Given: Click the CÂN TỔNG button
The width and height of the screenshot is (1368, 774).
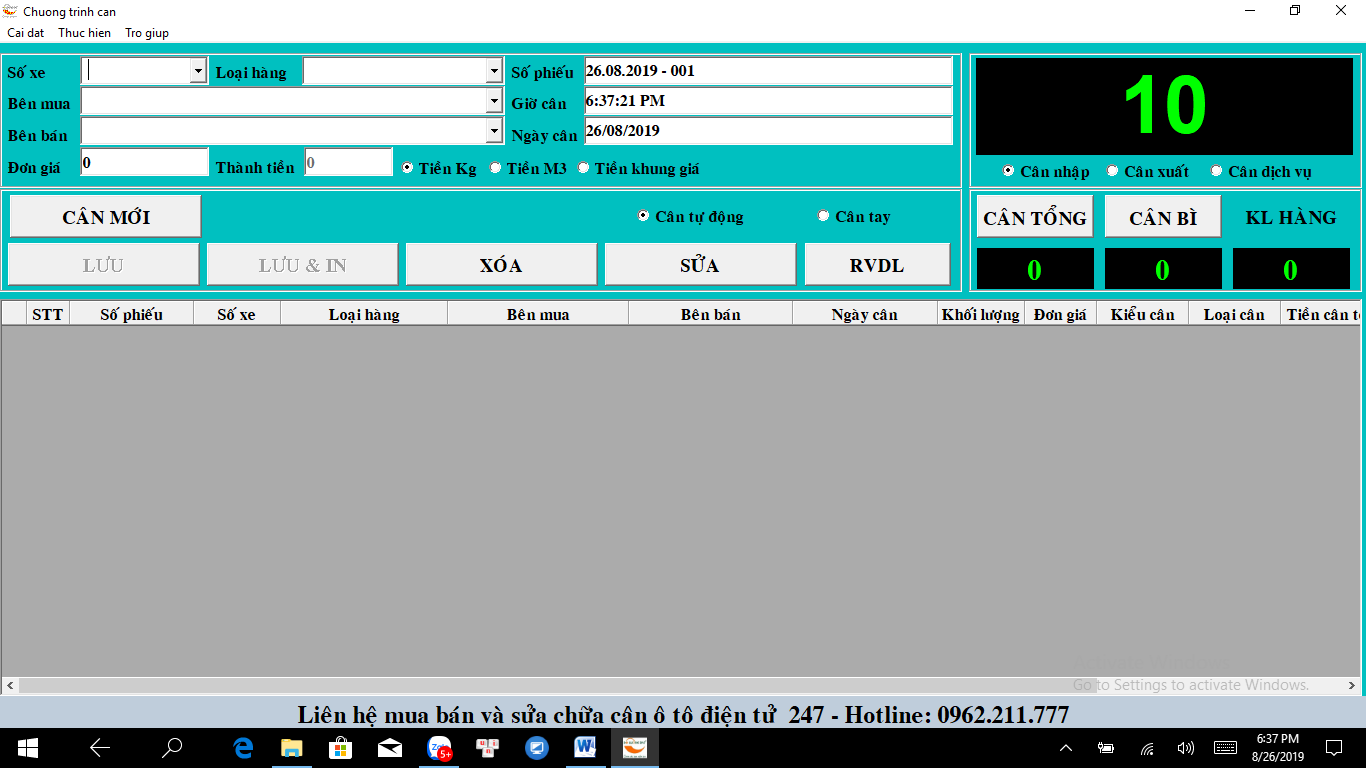Looking at the screenshot, I should (x=1035, y=217).
